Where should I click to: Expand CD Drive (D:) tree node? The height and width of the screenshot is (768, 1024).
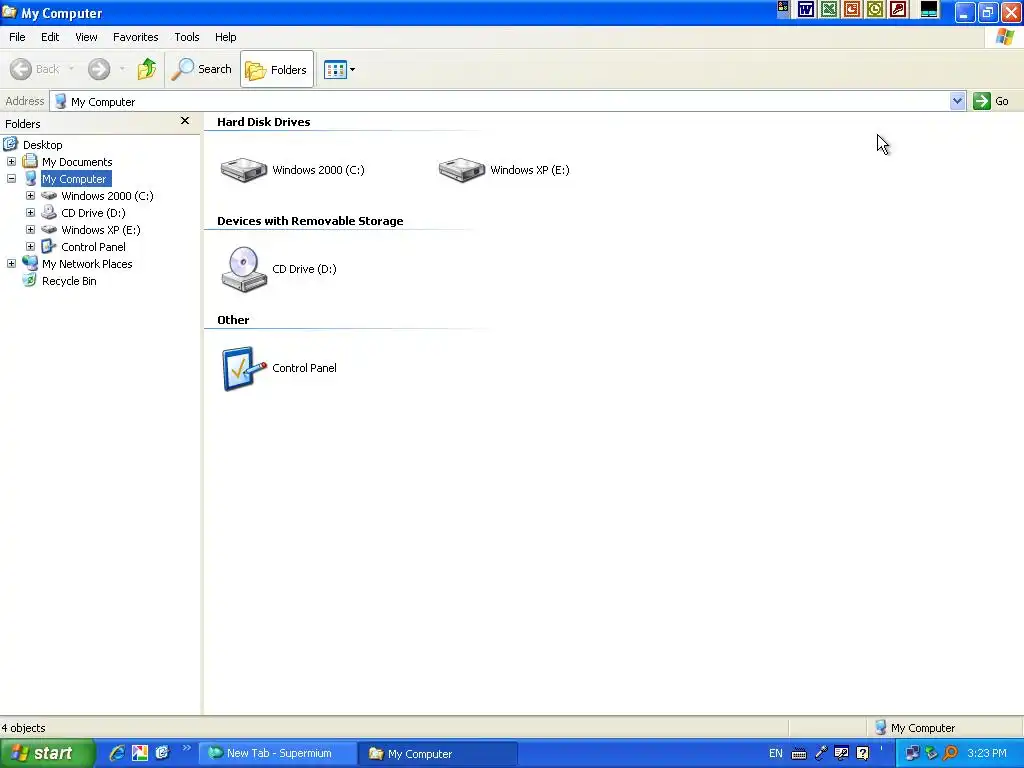coord(30,212)
